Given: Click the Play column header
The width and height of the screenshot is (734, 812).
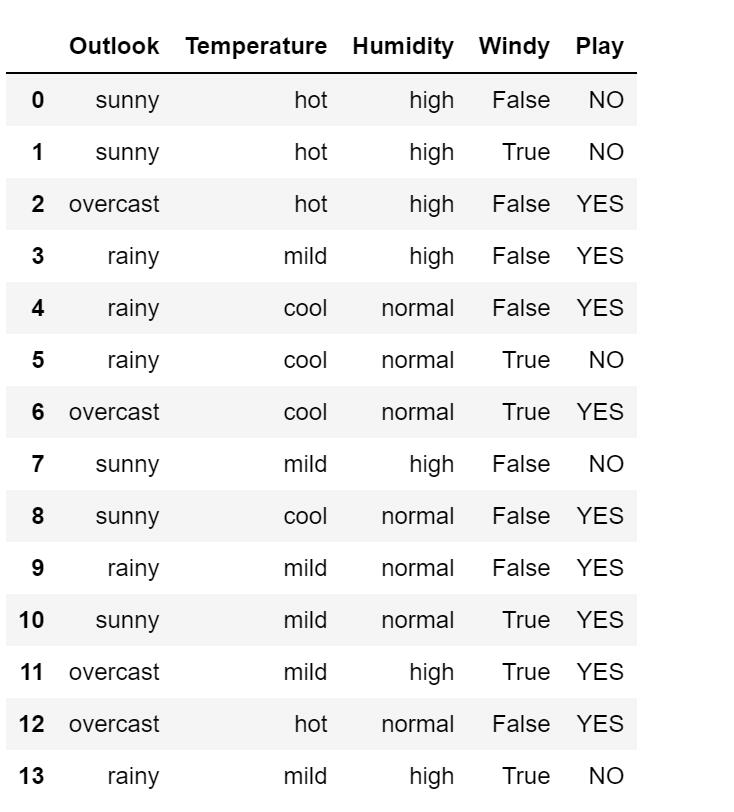Looking at the screenshot, I should [x=599, y=46].
